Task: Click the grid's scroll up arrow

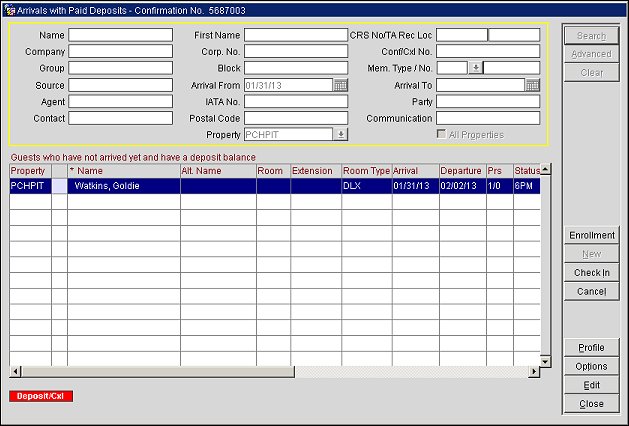Action: pyautogui.click(x=546, y=169)
